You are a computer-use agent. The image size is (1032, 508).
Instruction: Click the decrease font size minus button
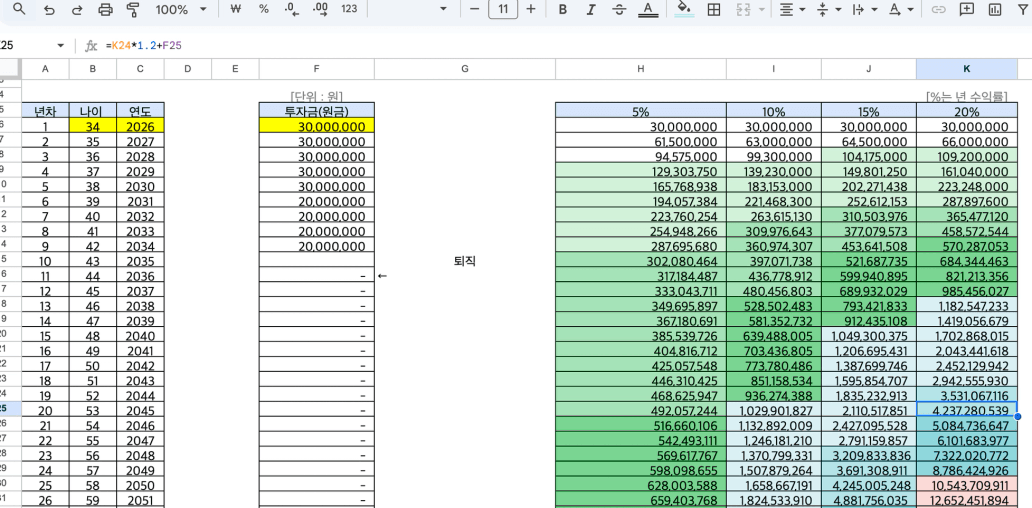(473, 9)
